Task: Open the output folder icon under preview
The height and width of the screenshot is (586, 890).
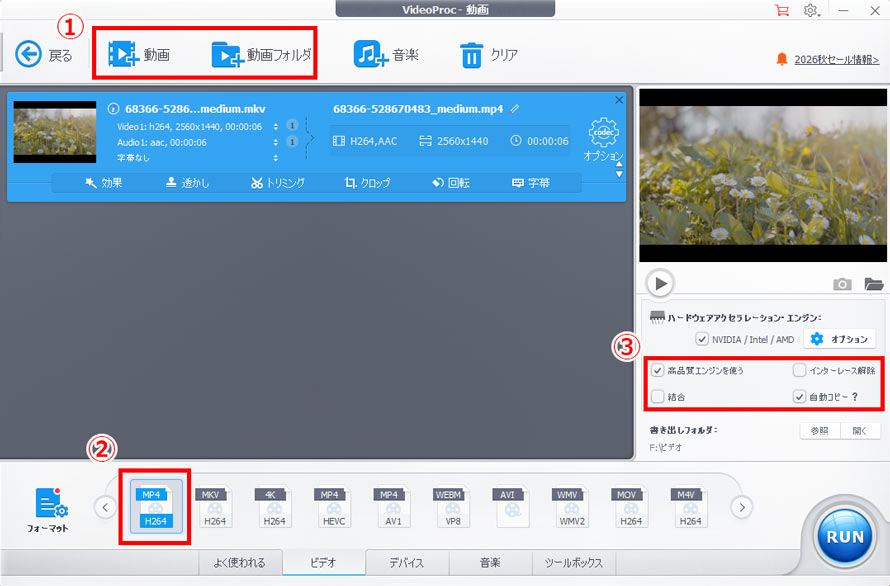Action: coord(873,283)
